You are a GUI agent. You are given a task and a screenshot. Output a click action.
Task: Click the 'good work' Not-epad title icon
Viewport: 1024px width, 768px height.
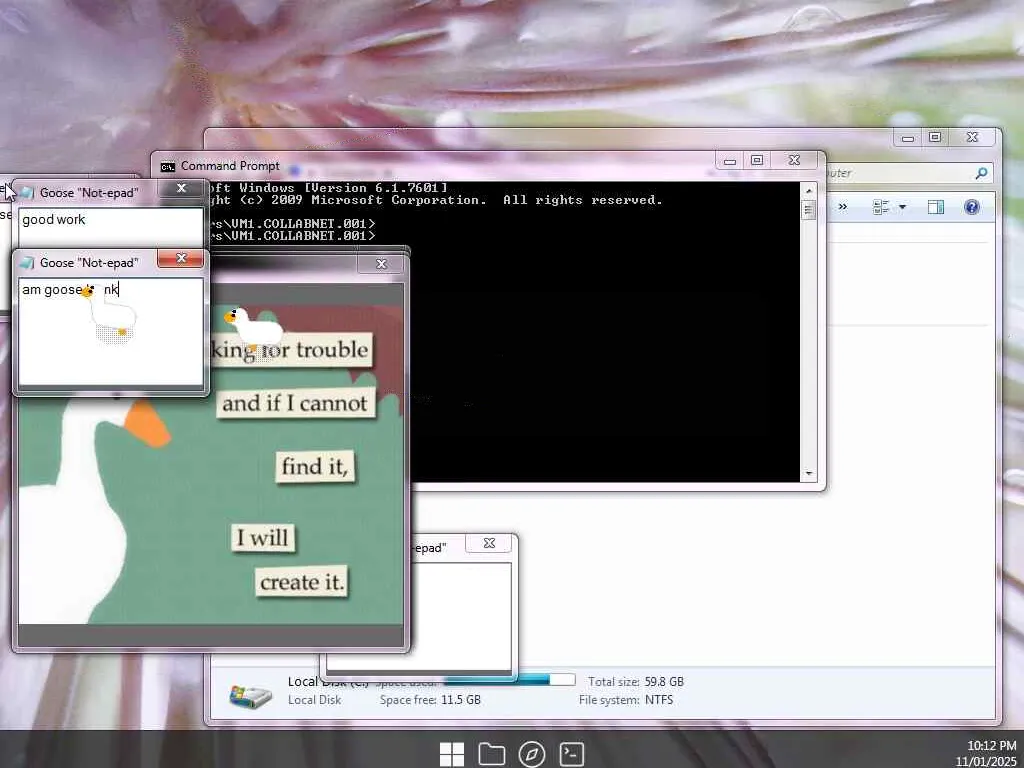tap(27, 193)
